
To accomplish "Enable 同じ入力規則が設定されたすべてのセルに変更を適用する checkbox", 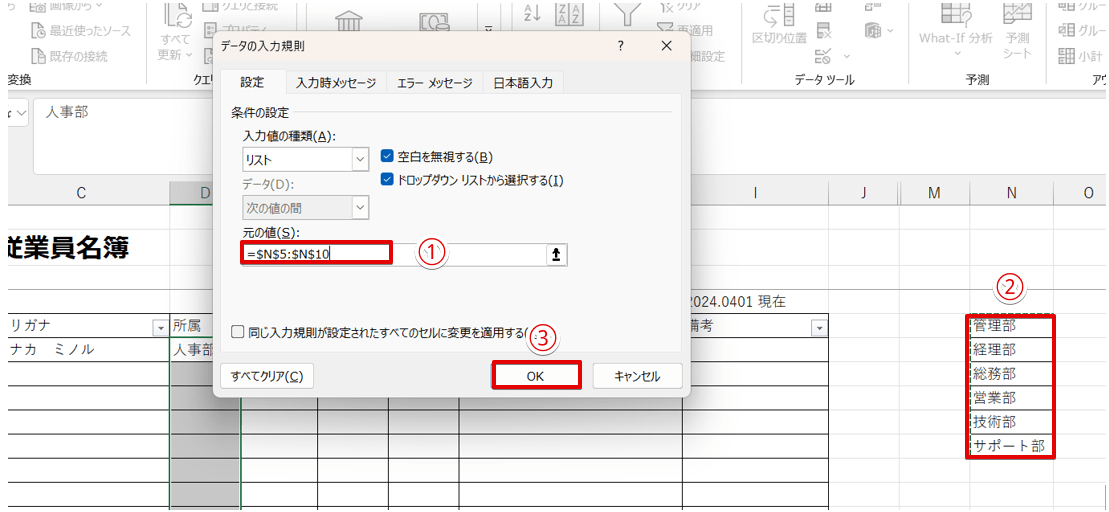I will point(238,332).
